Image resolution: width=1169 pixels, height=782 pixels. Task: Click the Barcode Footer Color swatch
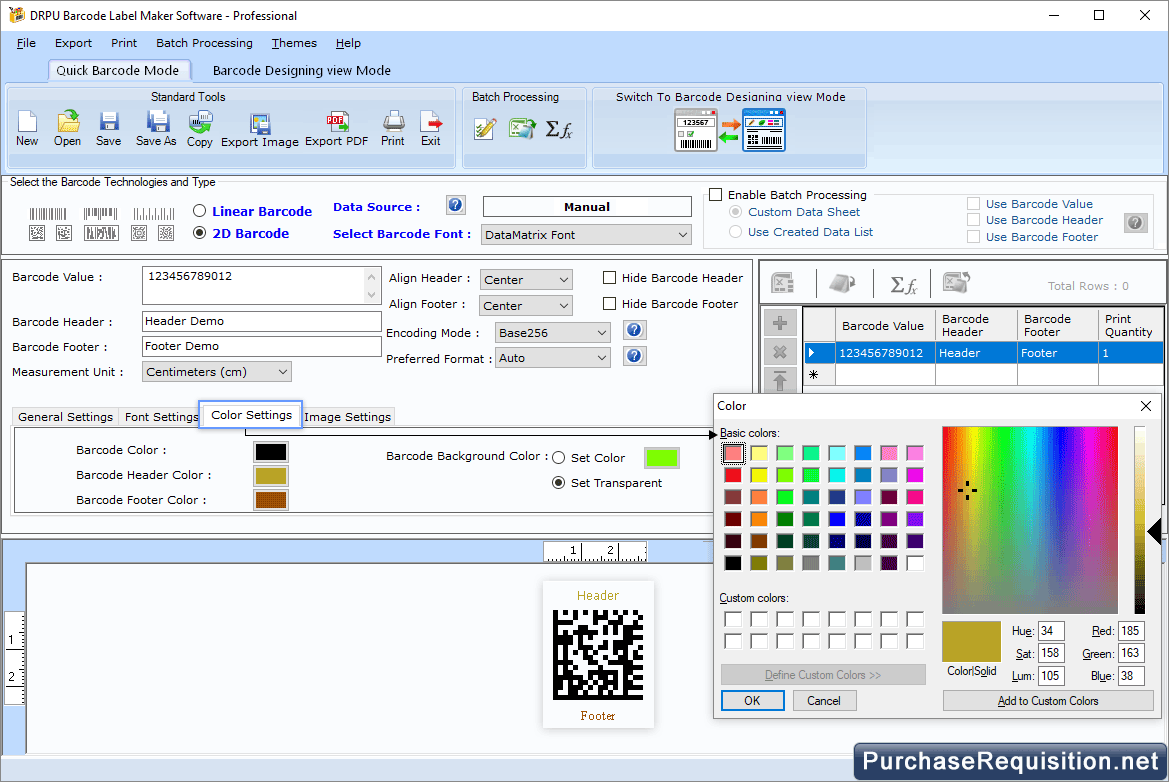[270, 500]
